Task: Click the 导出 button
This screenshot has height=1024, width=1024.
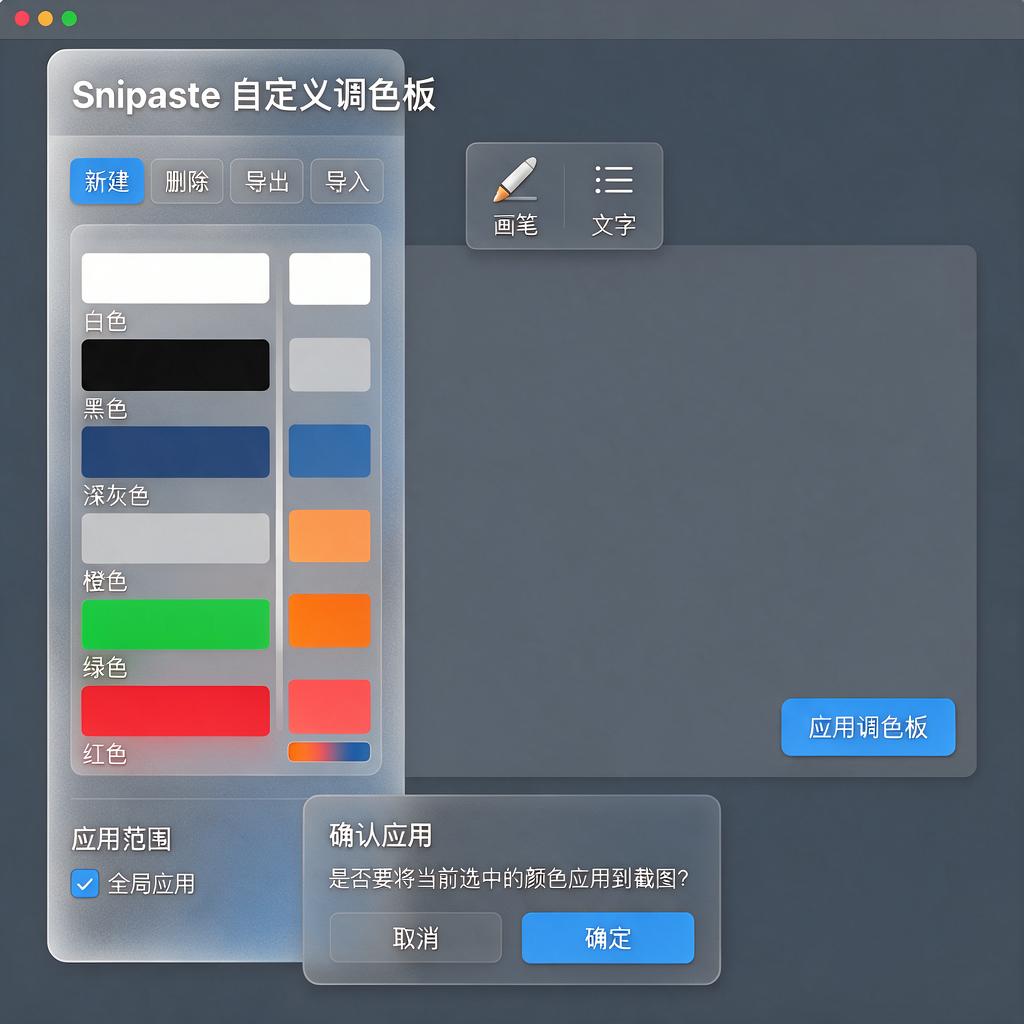Action: point(266,181)
